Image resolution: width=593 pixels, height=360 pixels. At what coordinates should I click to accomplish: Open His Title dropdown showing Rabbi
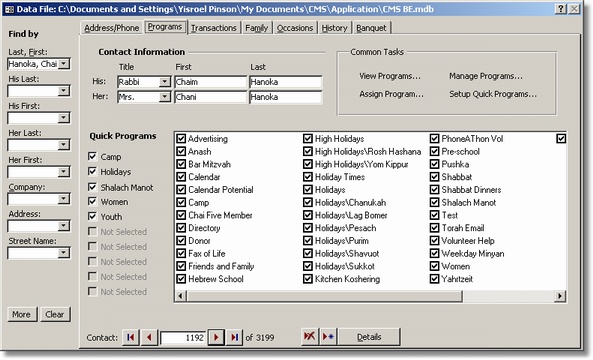(165, 82)
